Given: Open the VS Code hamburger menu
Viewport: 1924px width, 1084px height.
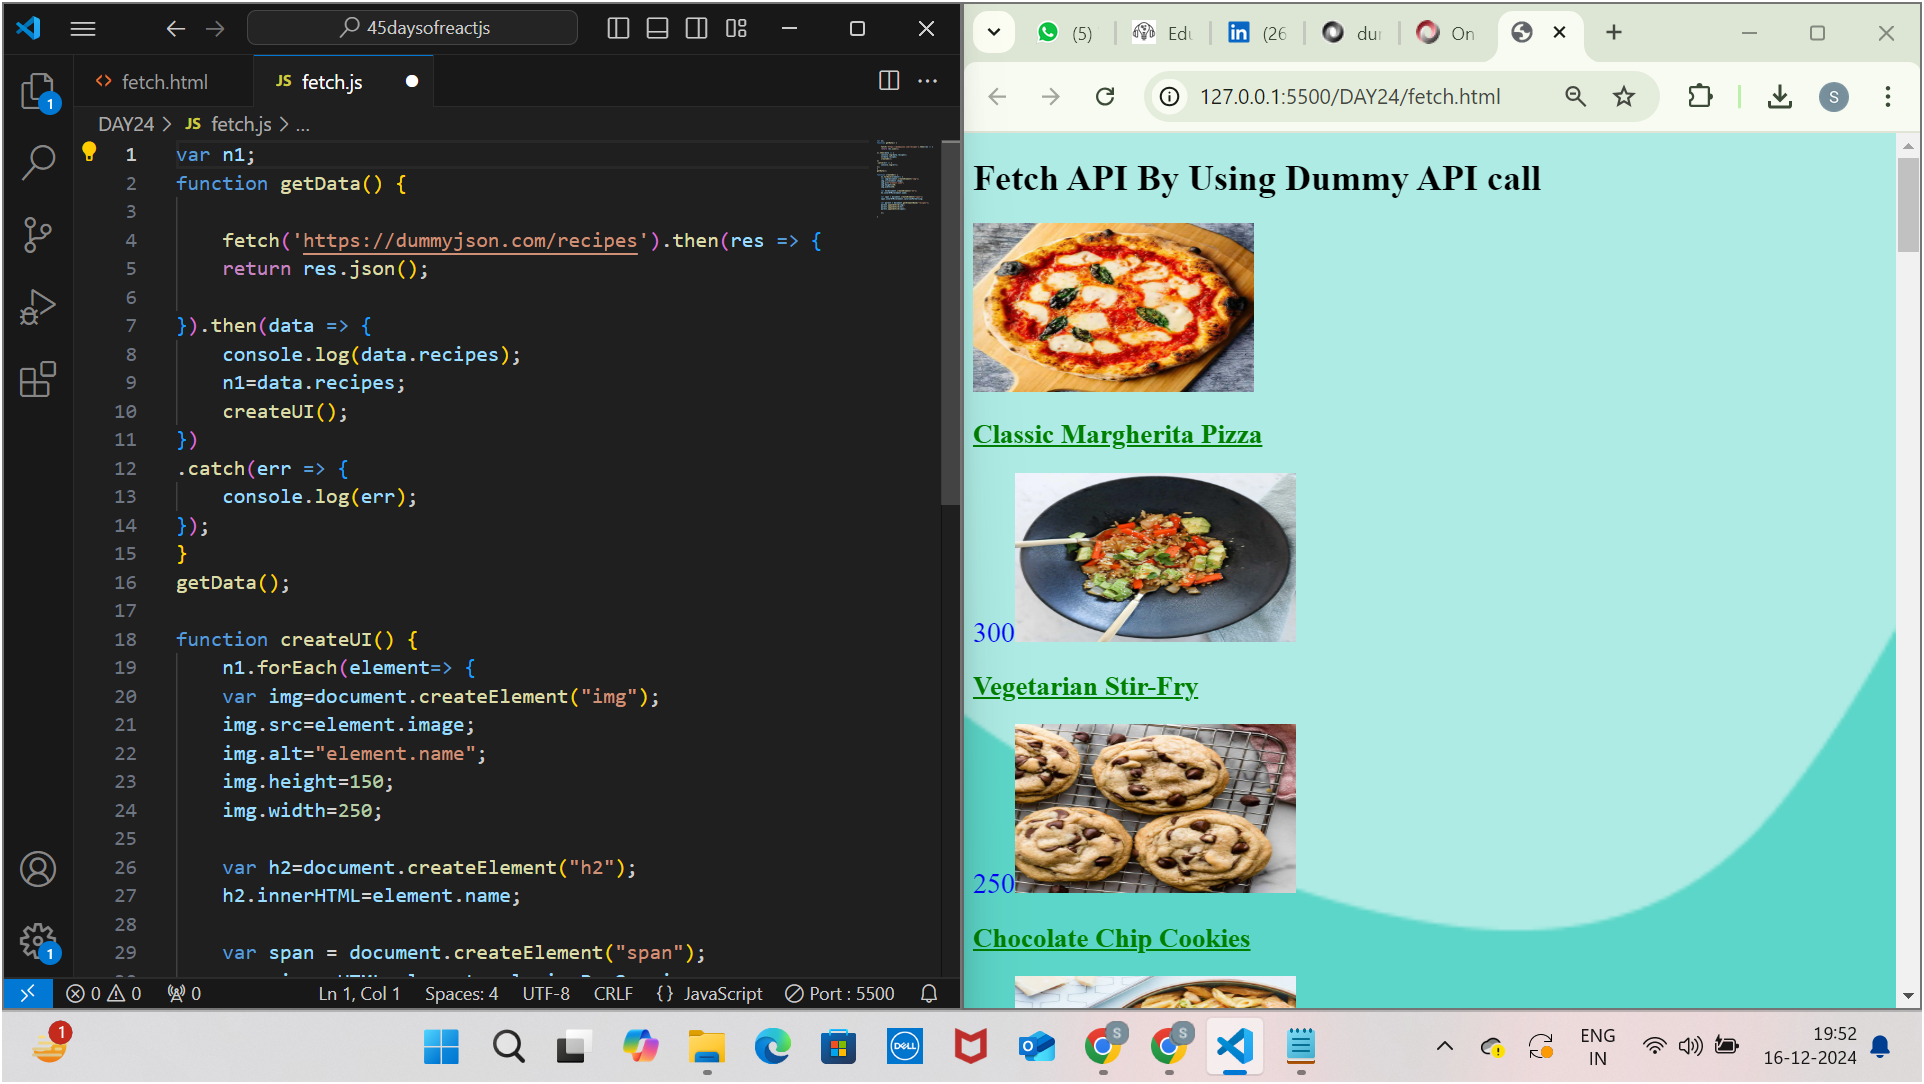Looking at the screenshot, I should (x=83, y=28).
